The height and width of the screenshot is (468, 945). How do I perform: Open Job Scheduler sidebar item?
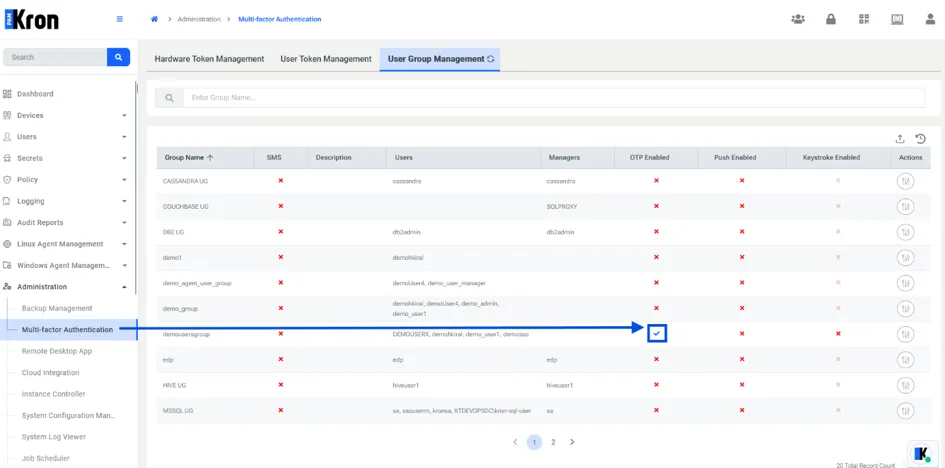pos(46,458)
